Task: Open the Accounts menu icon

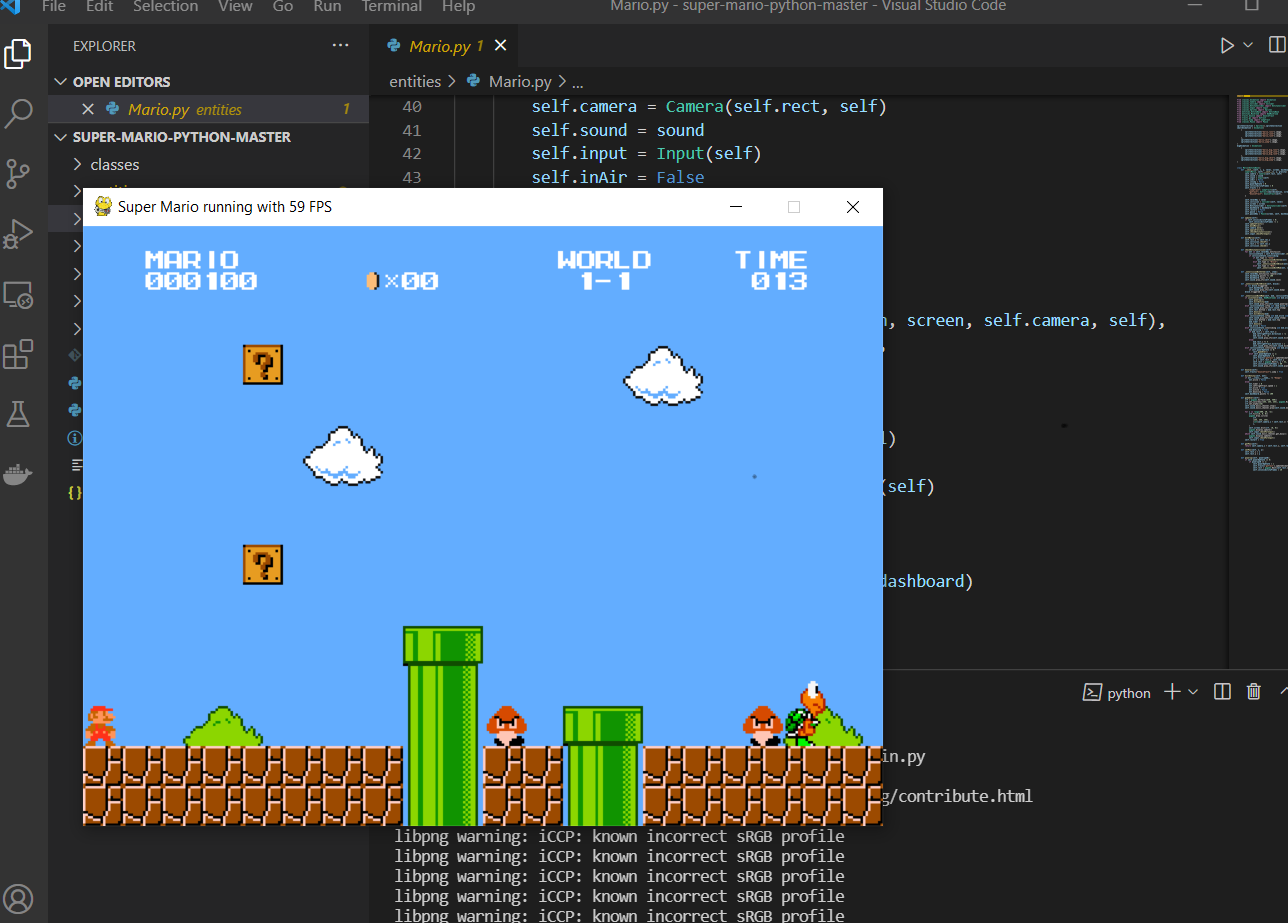Action: pos(18,897)
